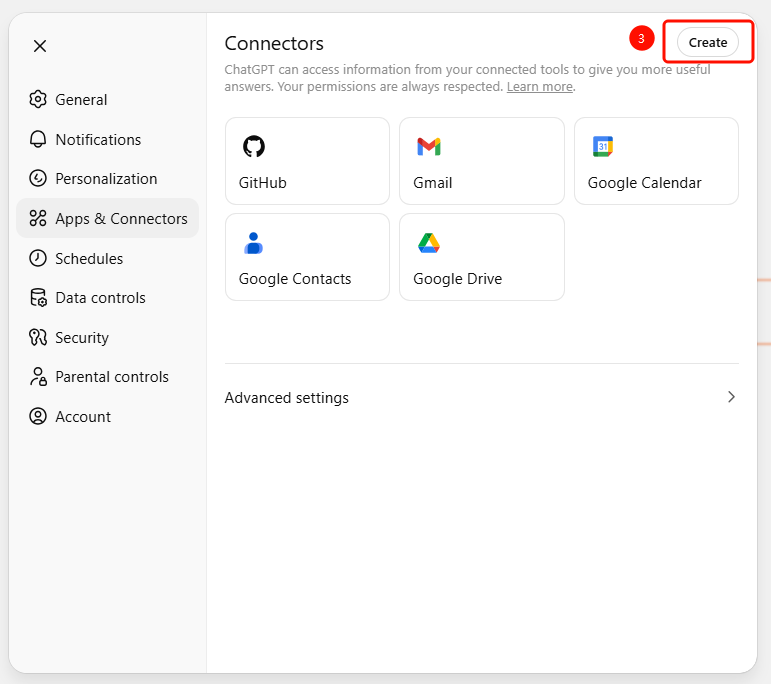Open the Personalization settings tab
This screenshot has width=771, height=684.
106,179
